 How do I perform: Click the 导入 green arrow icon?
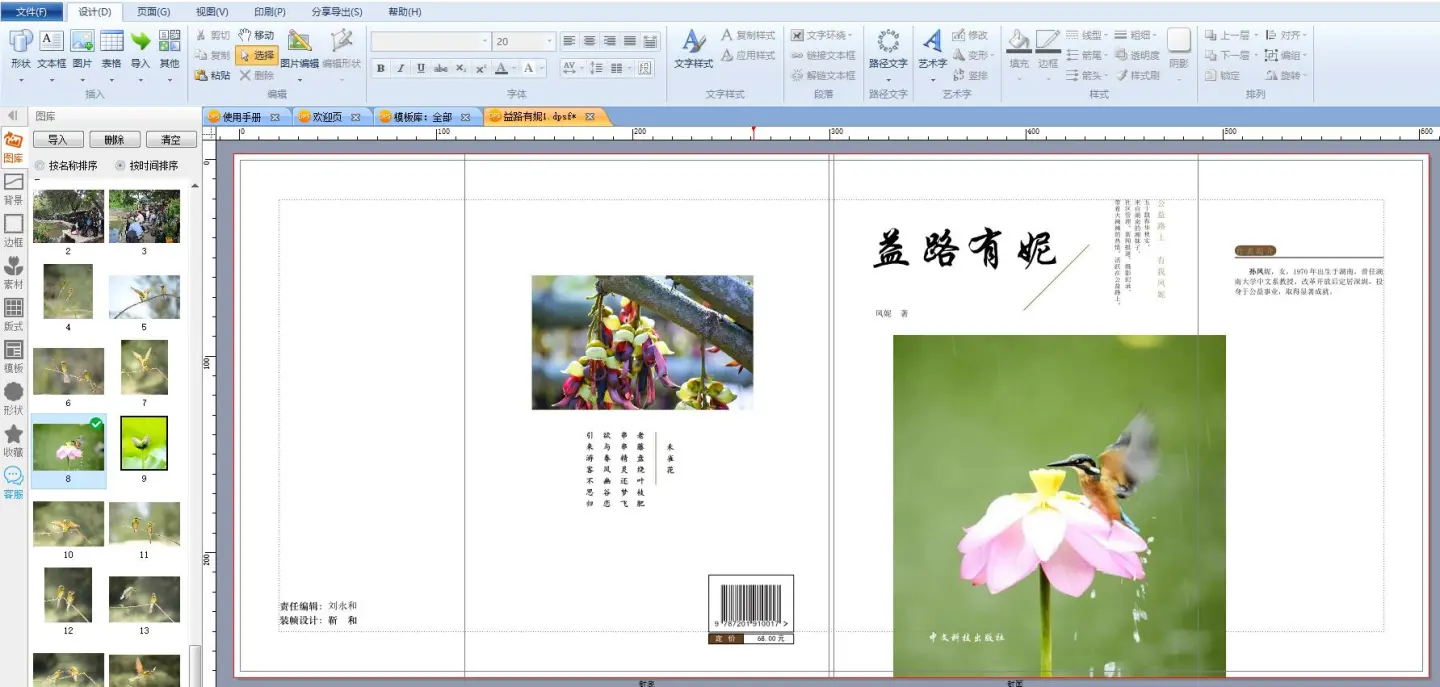(140, 49)
